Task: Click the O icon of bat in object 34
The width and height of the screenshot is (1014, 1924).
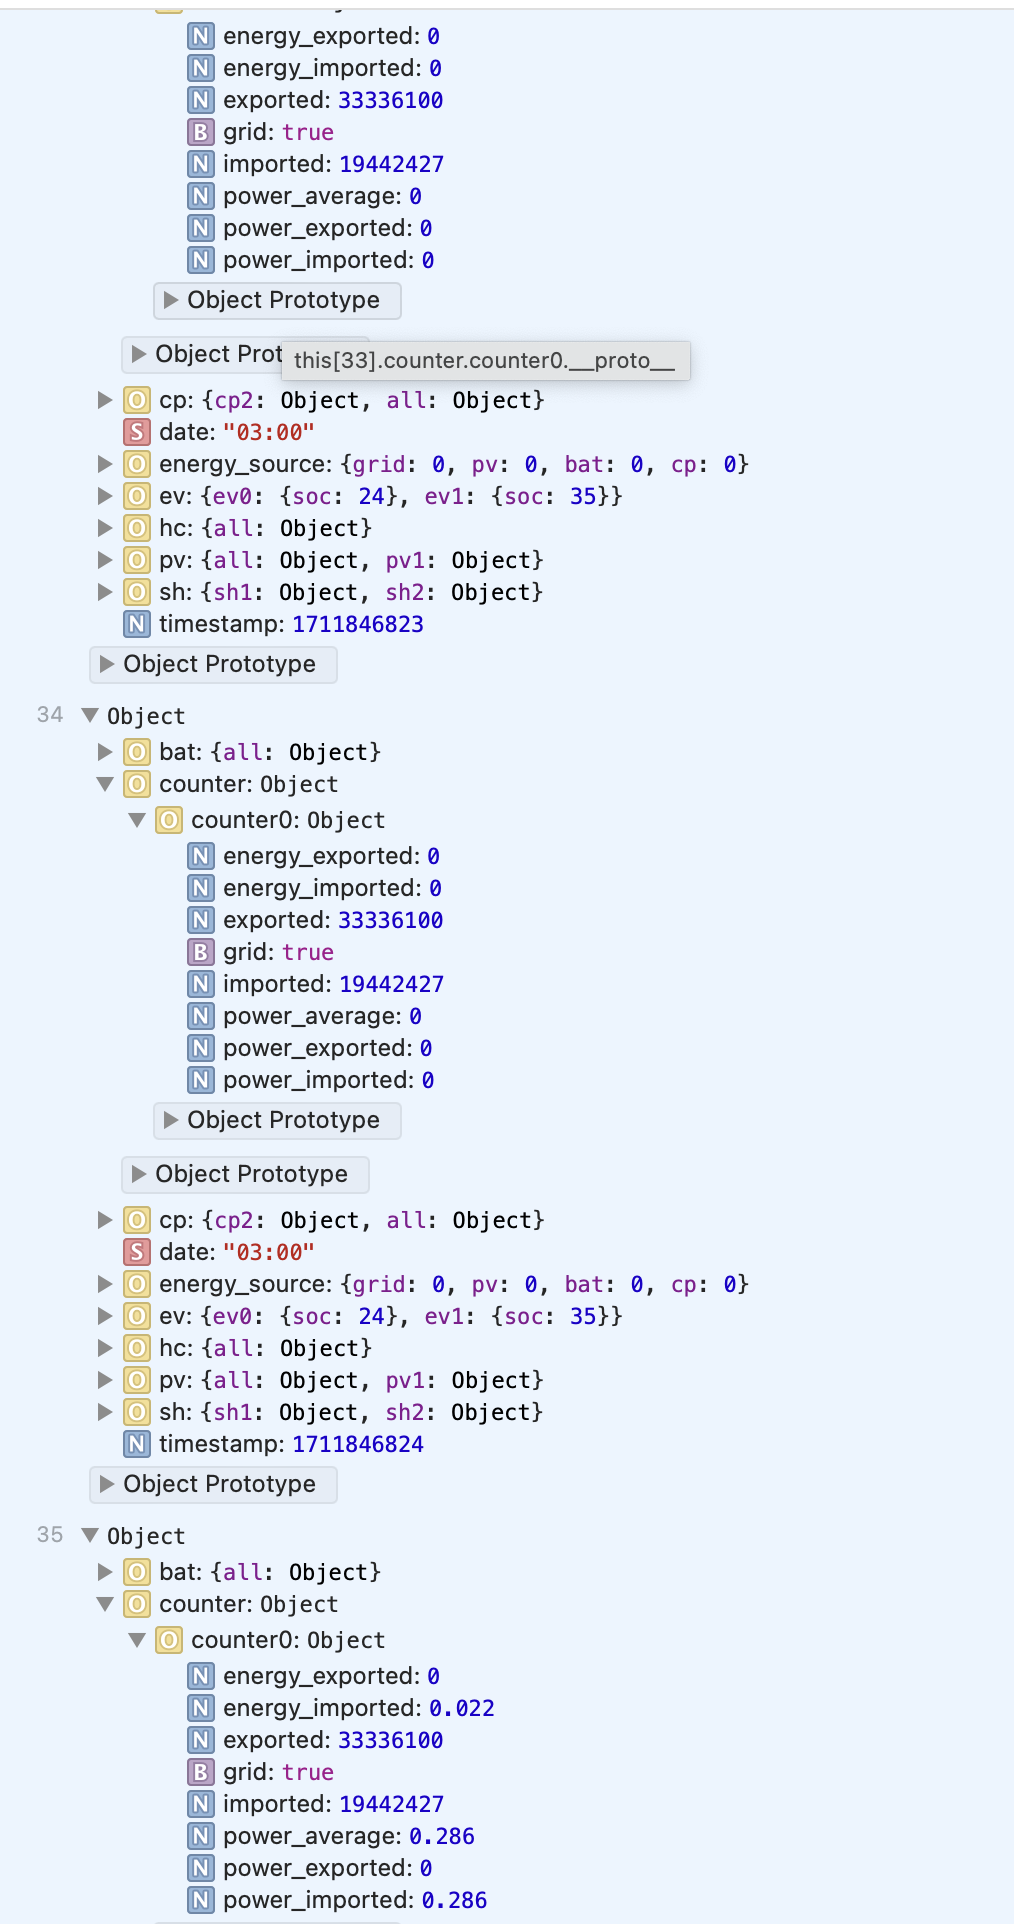Action: tap(137, 752)
